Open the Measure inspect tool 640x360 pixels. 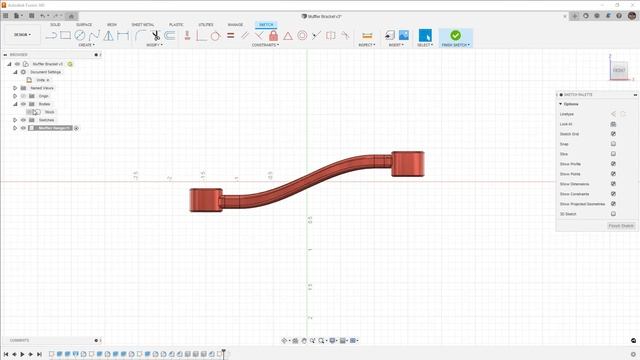coord(367,36)
